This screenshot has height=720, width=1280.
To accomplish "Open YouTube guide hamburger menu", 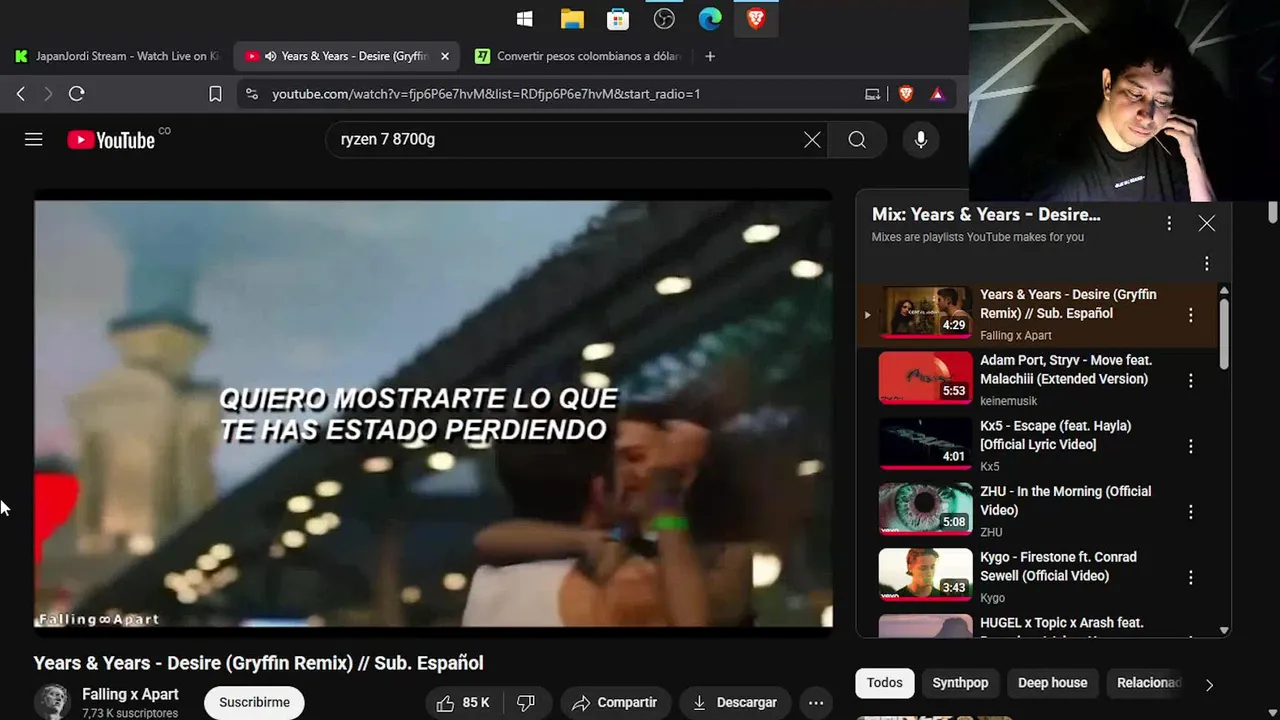I will [x=34, y=140].
